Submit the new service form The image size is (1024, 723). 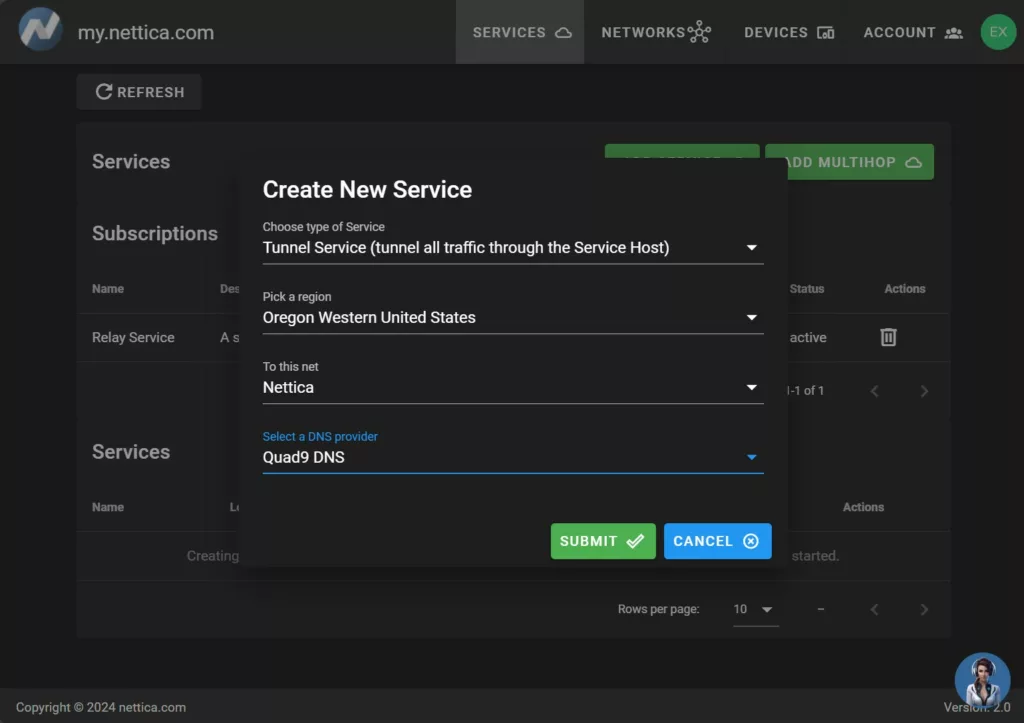[603, 541]
